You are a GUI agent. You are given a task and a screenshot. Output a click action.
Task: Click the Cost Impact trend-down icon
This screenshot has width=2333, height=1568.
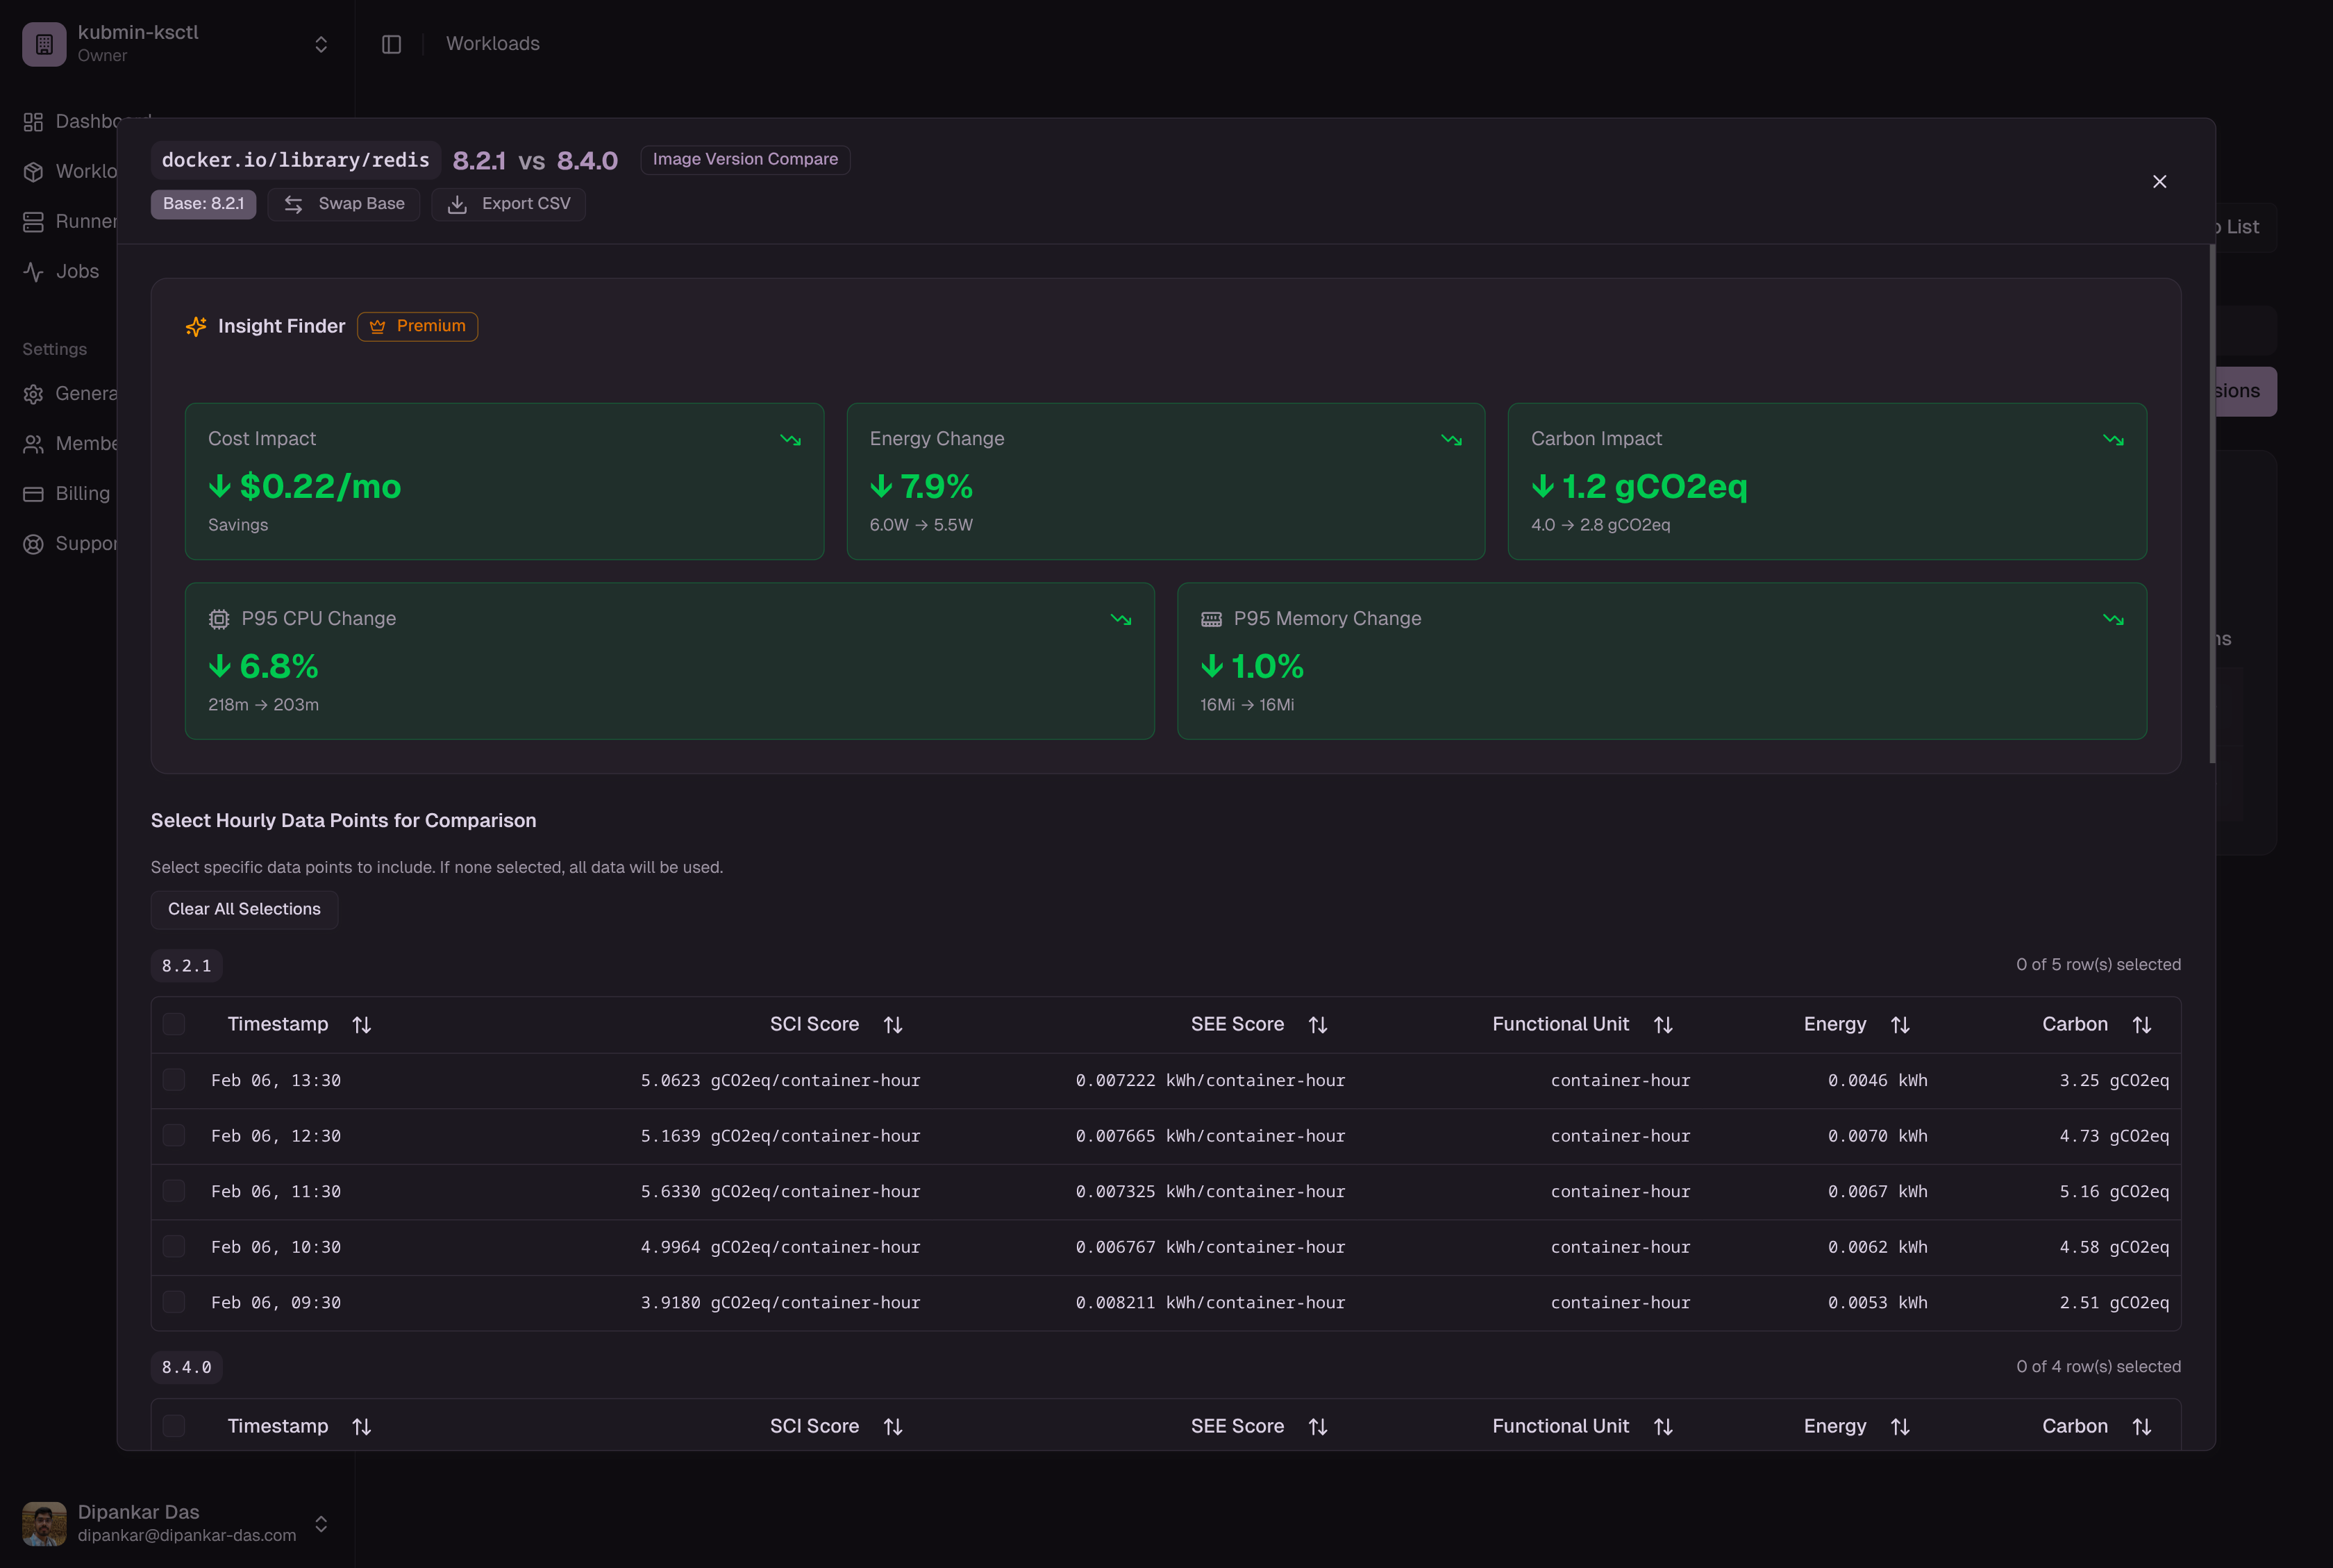pos(790,440)
